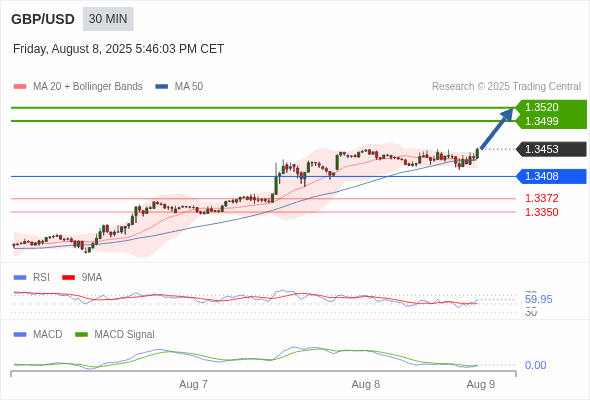
Task: Toggle the RSI legend entry
Action: [x=32, y=277]
